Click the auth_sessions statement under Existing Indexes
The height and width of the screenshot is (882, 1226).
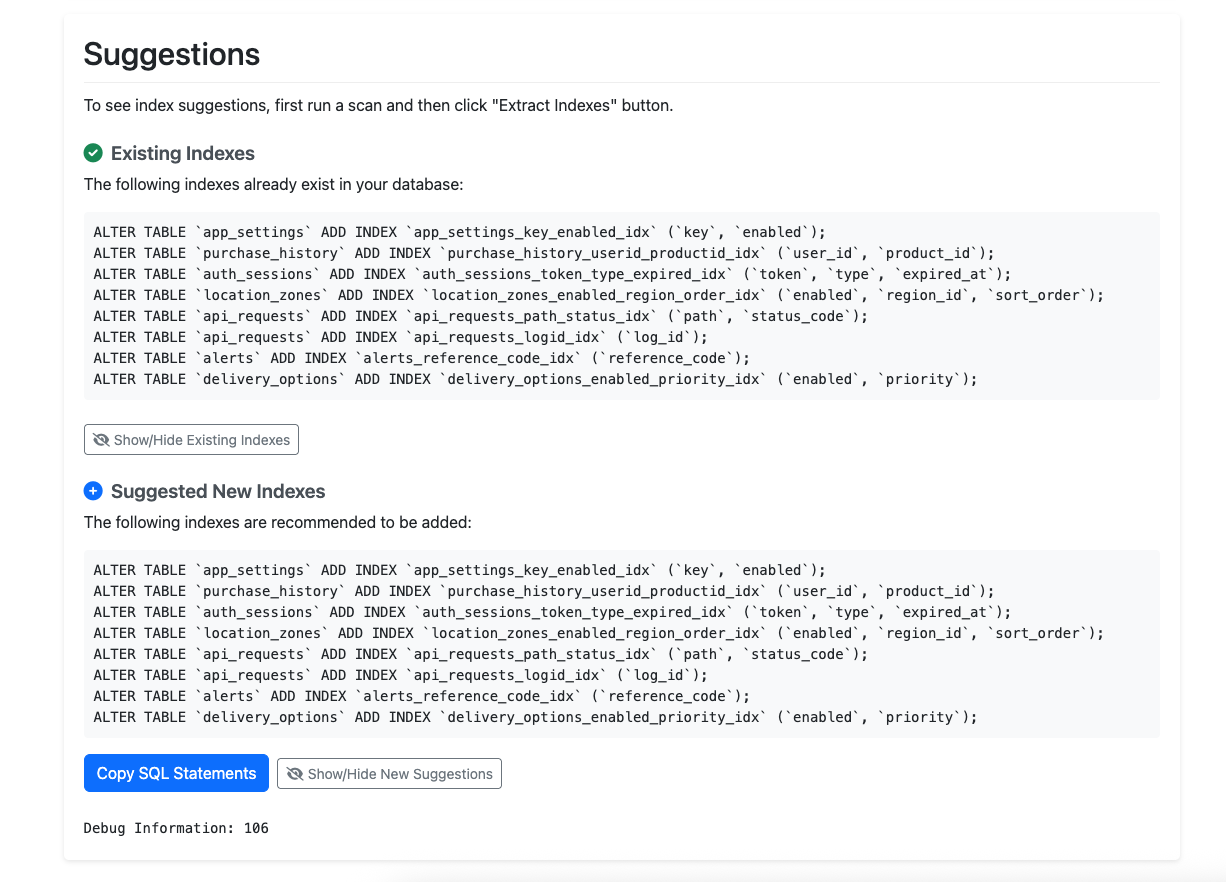point(552,274)
